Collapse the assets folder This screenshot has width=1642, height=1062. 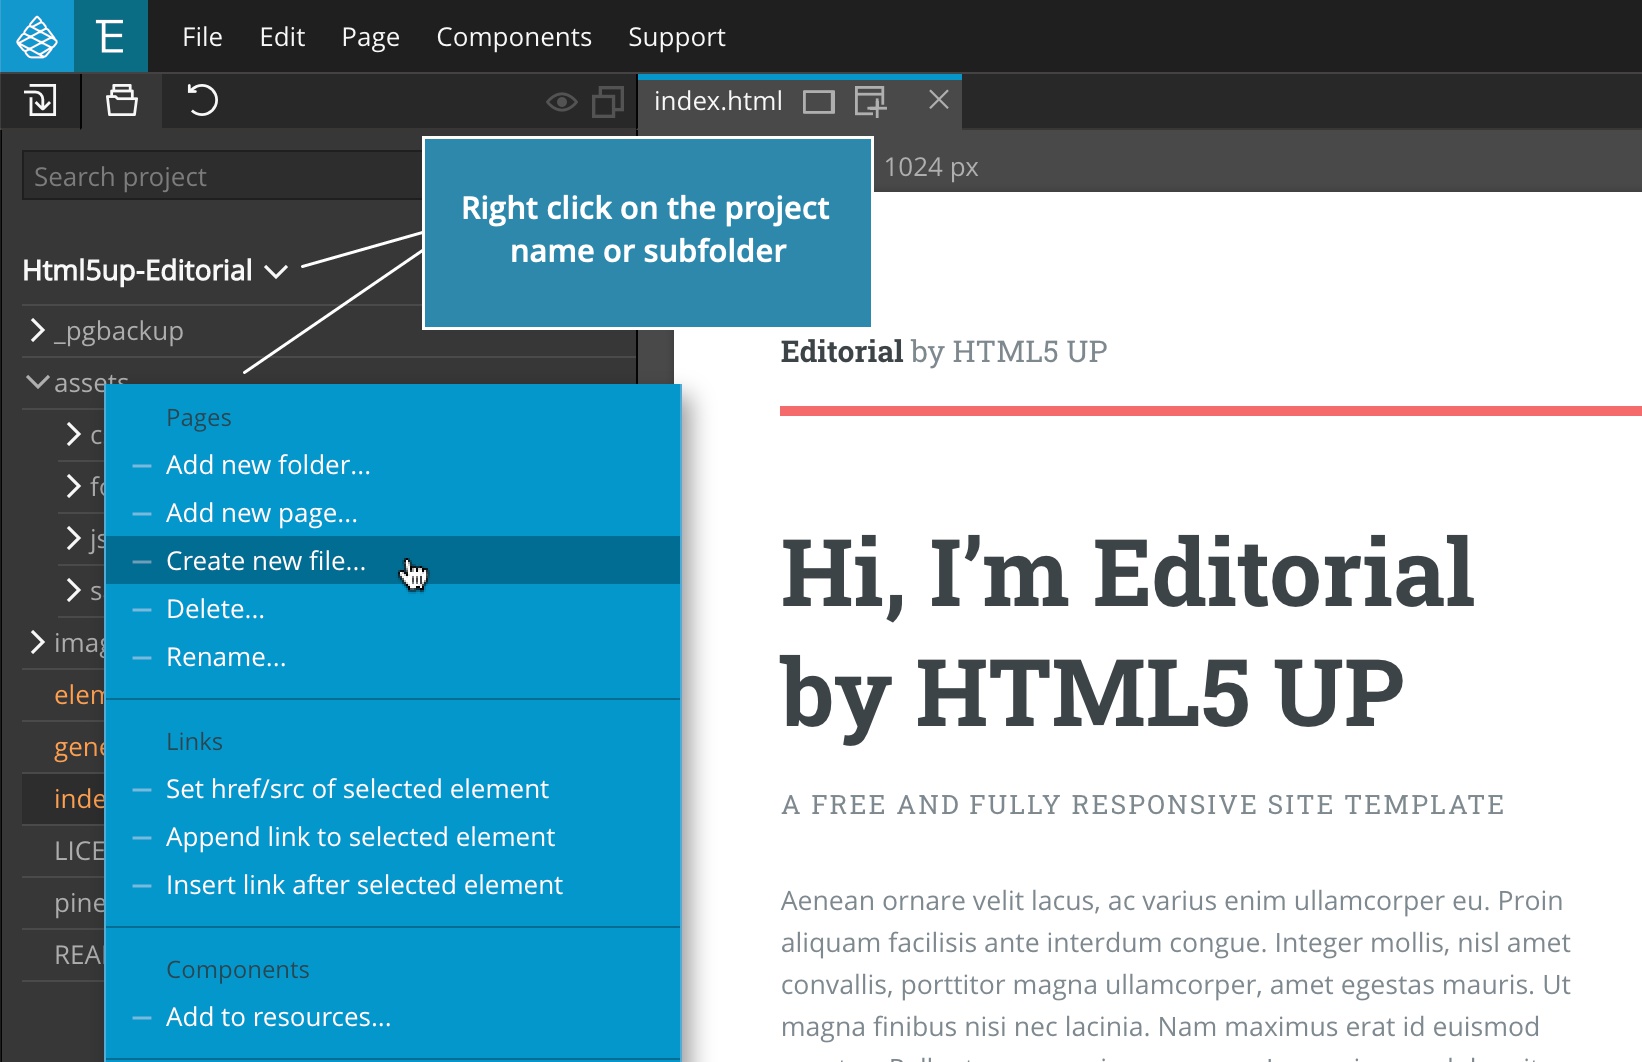pyautogui.click(x=37, y=382)
